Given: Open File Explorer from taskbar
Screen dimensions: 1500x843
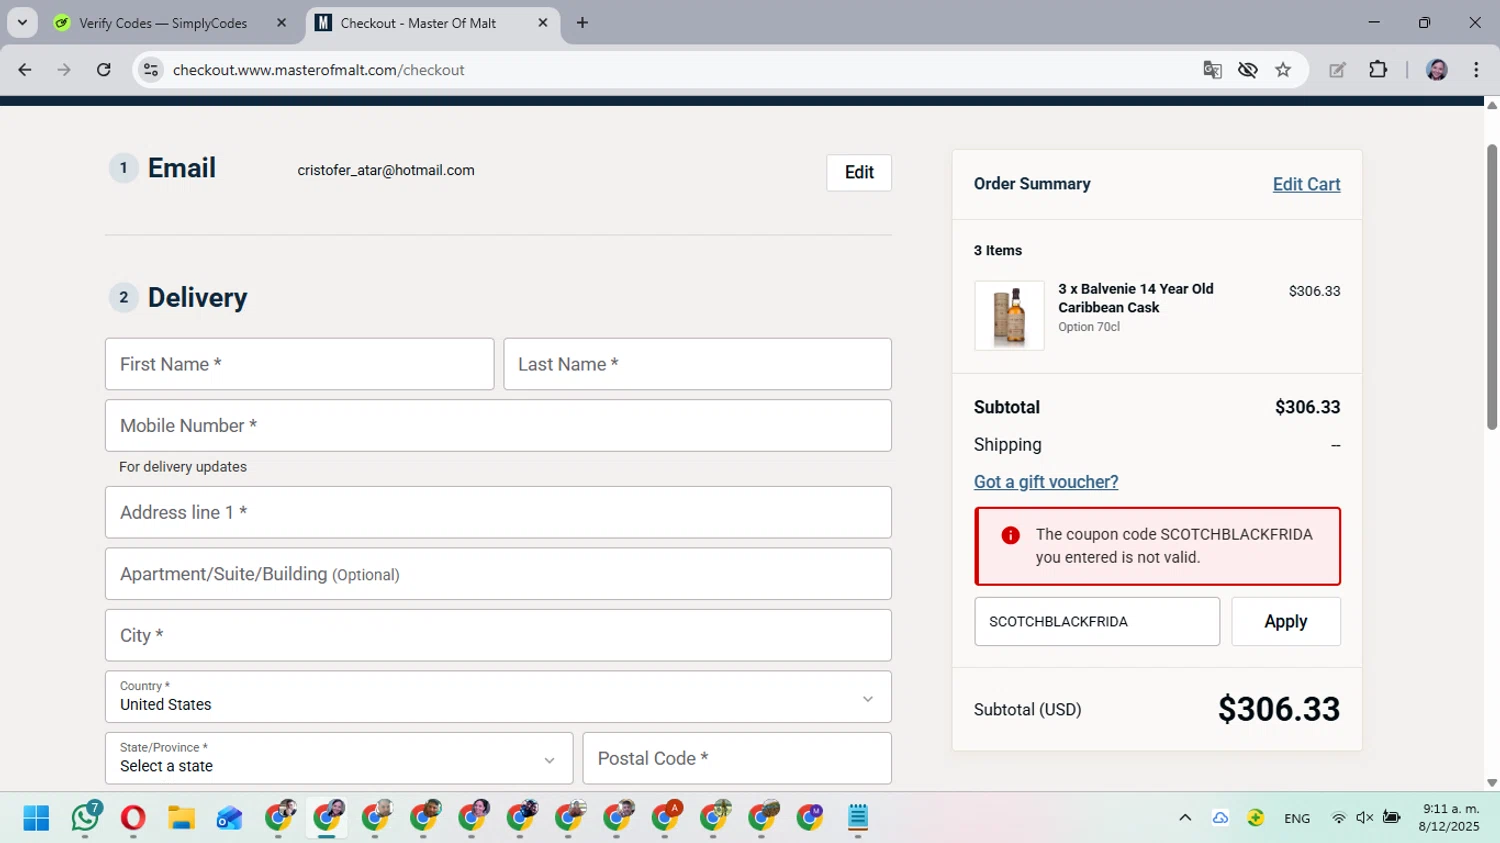Looking at the screenshot, I should coord(181,818).
